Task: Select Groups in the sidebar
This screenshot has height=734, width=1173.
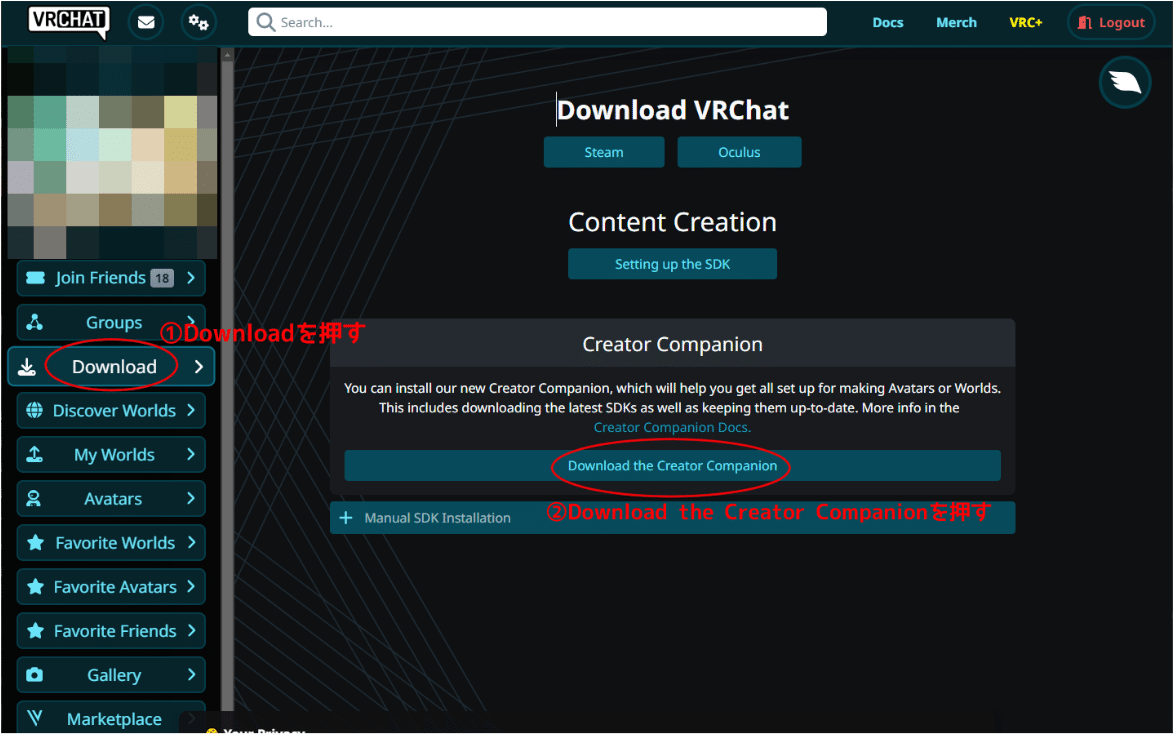Action: (x=111, y=322)
